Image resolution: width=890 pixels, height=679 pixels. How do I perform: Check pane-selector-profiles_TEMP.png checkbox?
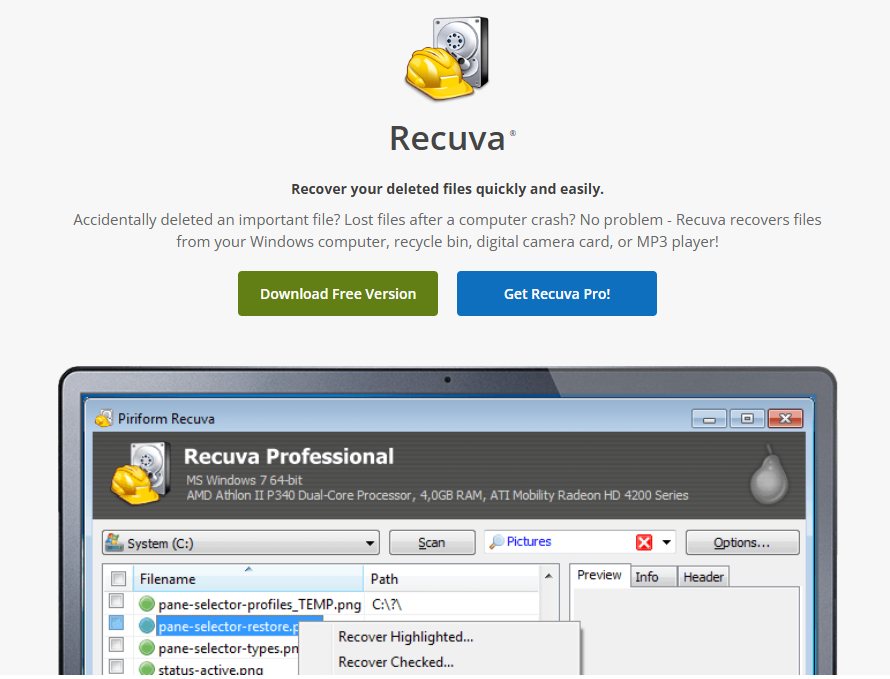(x=116, y=601)
